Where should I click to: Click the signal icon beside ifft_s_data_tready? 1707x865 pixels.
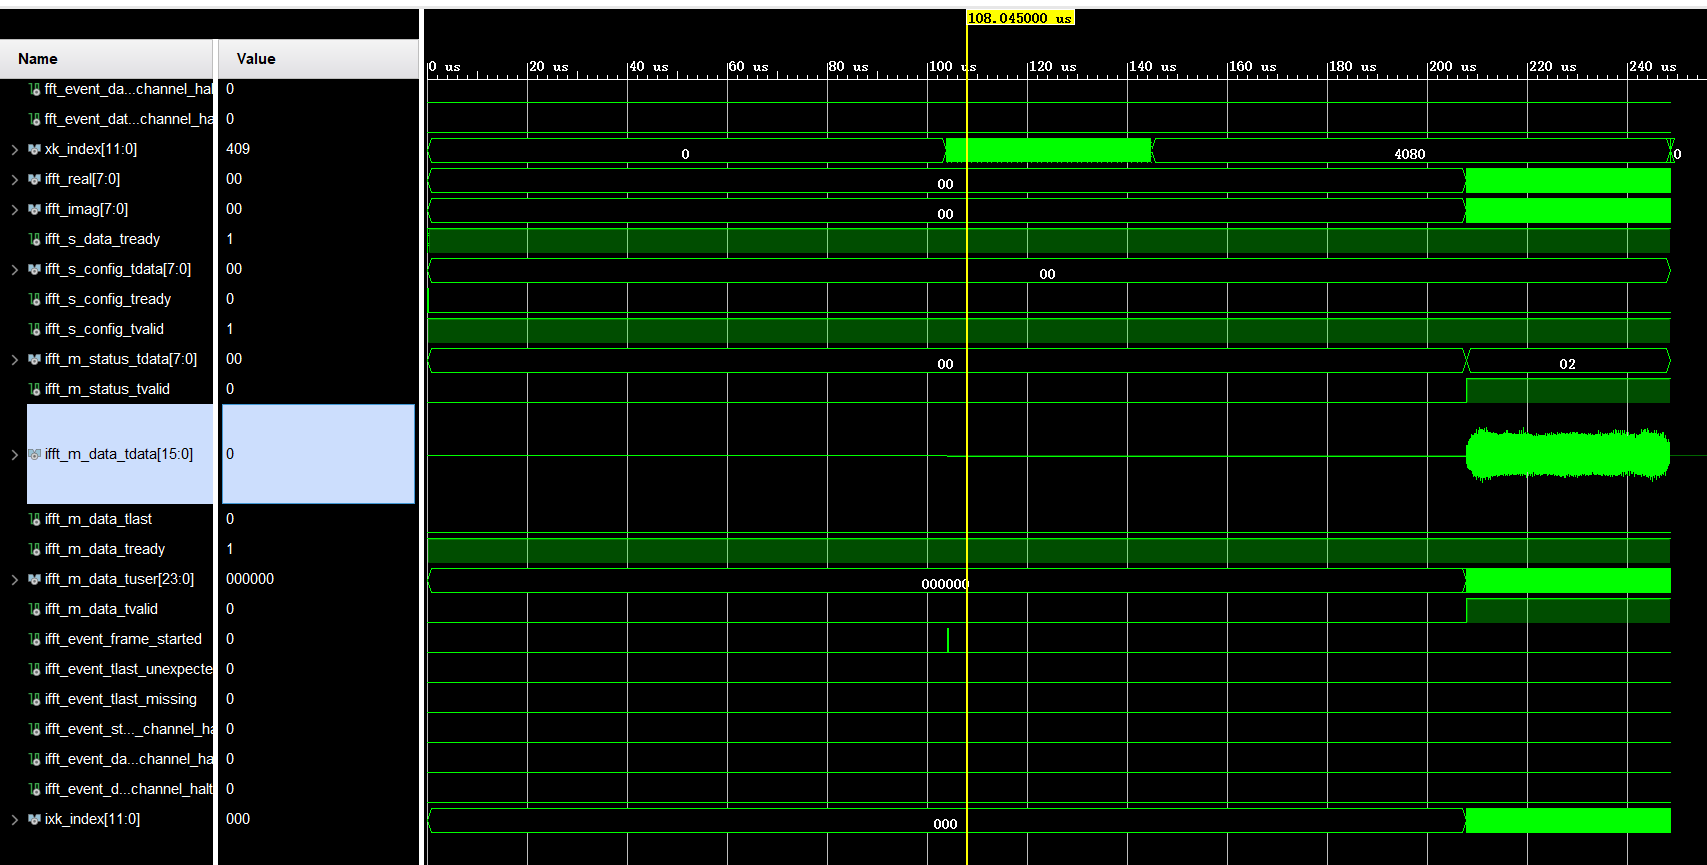tap(35, 239)
